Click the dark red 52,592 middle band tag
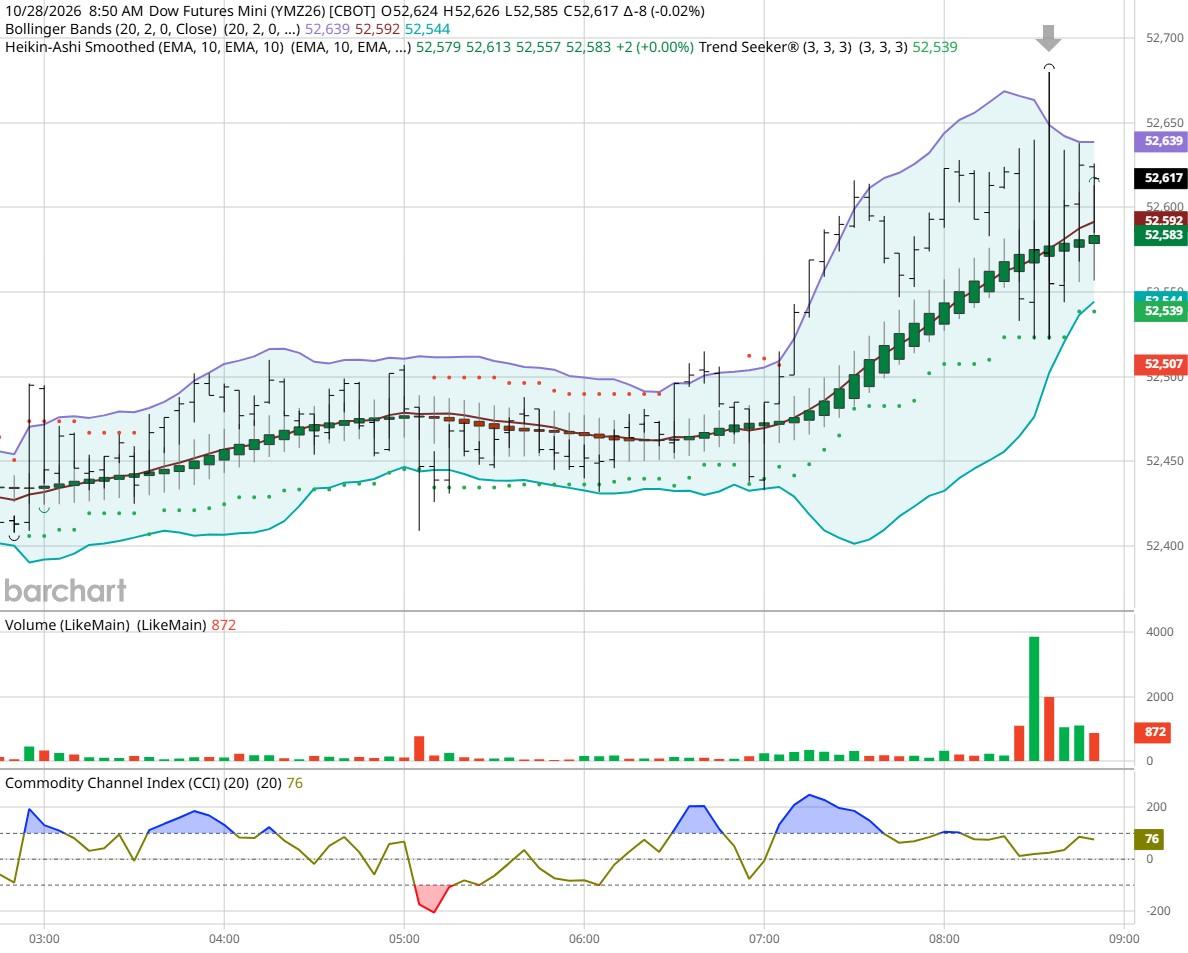Viewport: 1188px width, 953px height. pyautogui.click(x=1160, y=220)
